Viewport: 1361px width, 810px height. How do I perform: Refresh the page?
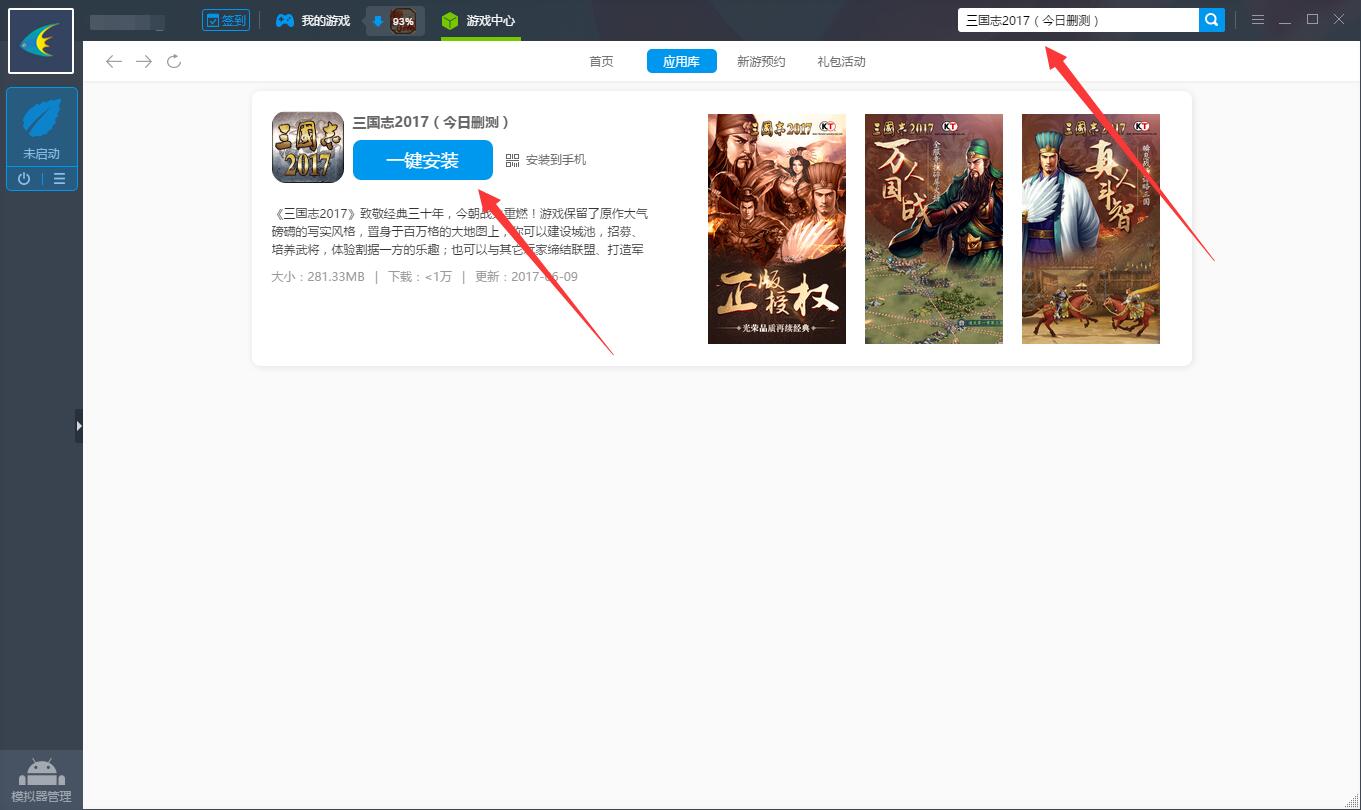174,62
